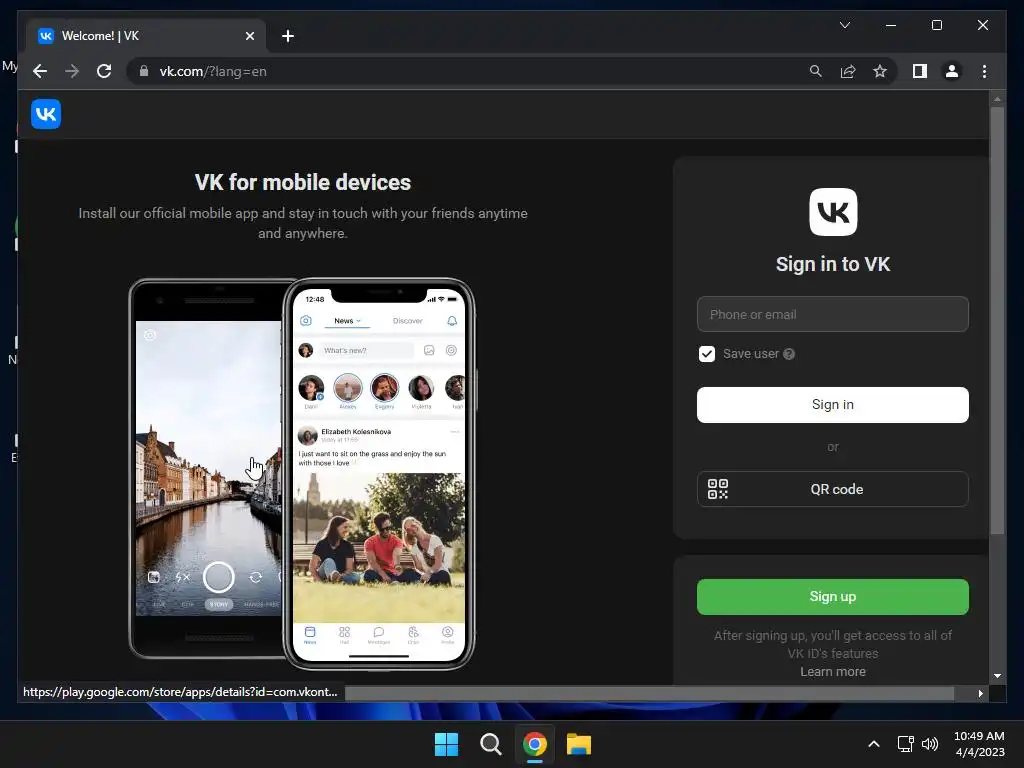Click the horizontal scrollbar thumb
The width and height of the screenshot is (1024, 768).
pos(649,693)
